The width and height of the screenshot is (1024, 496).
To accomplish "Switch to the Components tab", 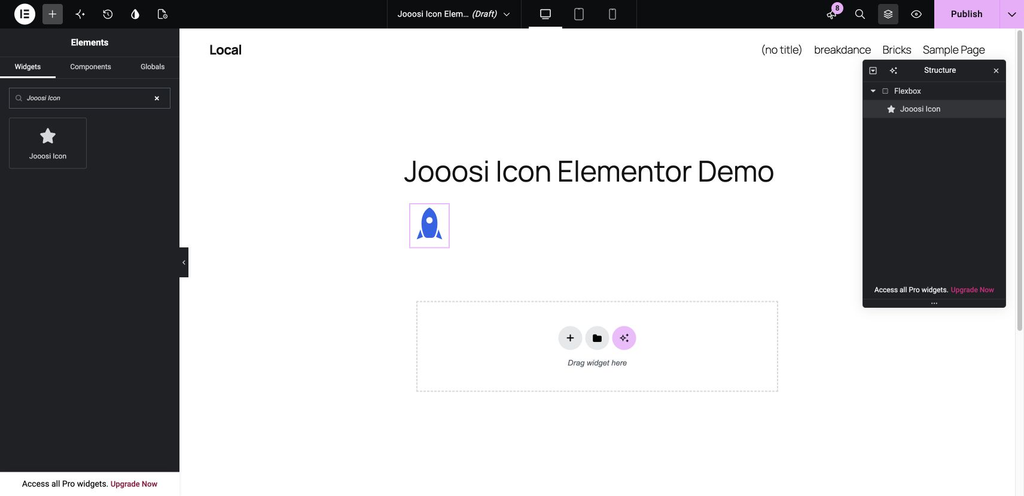I will pos(90,67).
